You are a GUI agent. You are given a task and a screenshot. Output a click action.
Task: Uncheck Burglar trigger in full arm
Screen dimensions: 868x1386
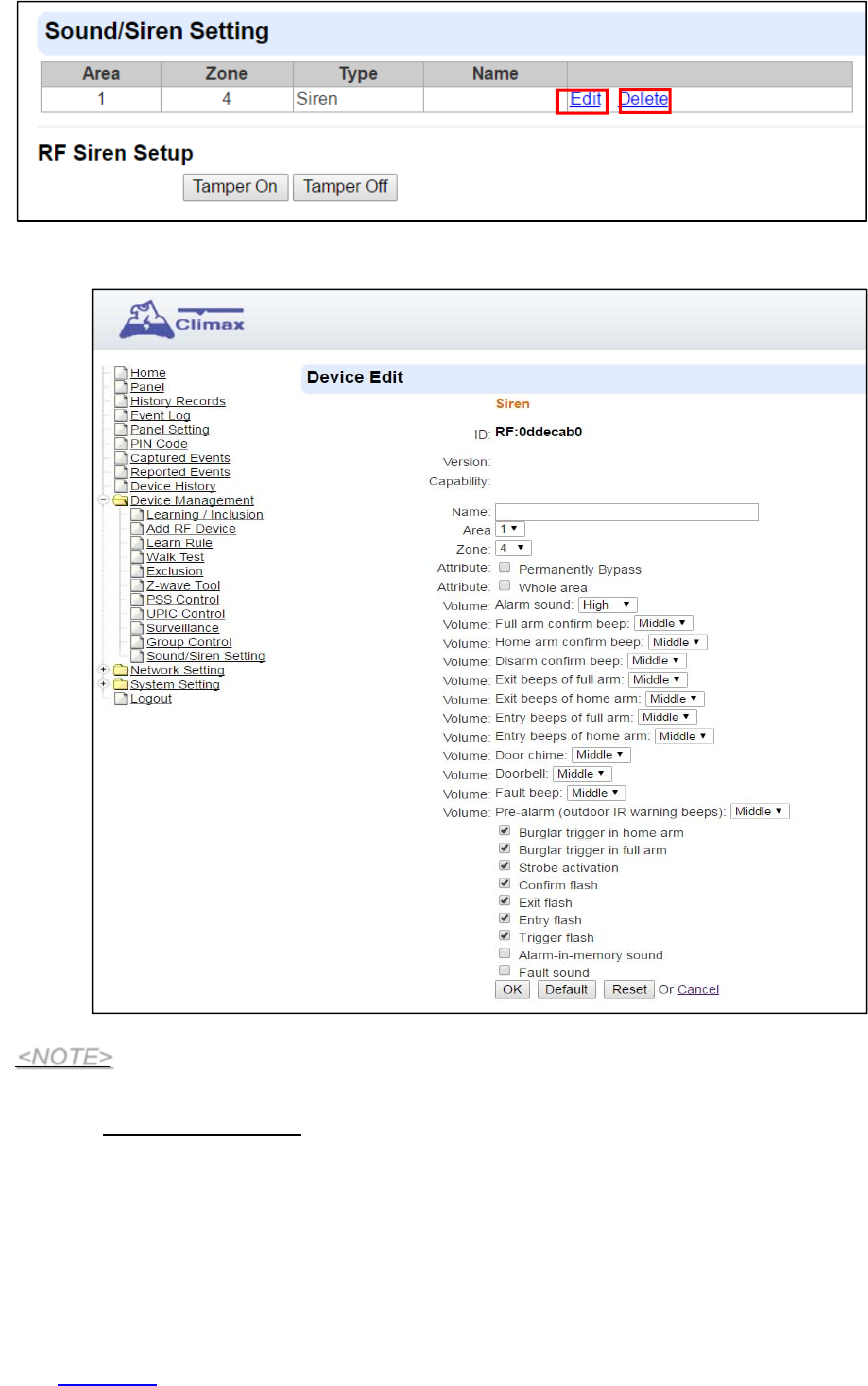(505, 848)
